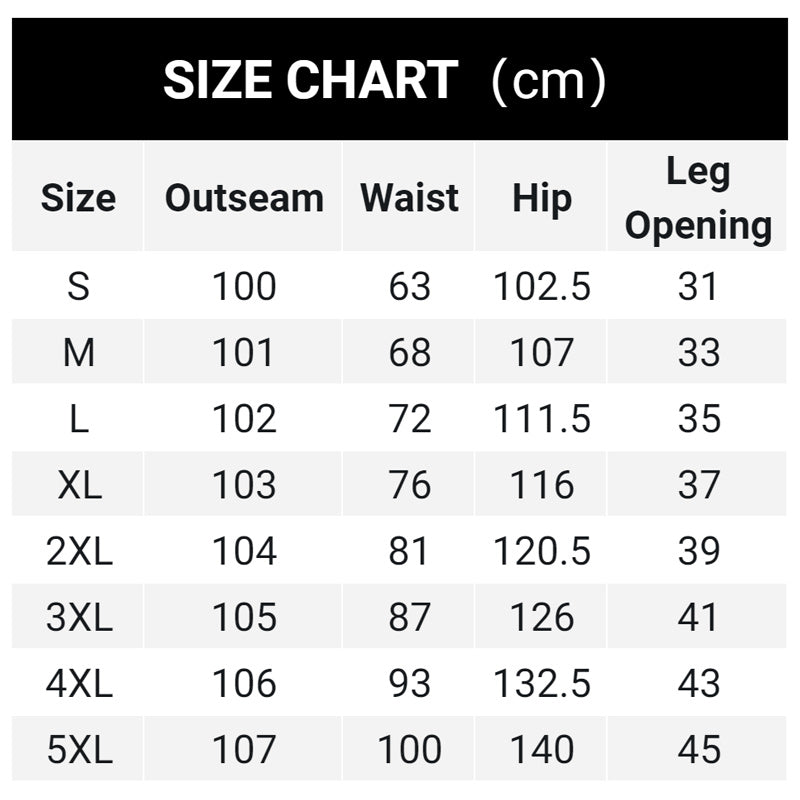800x800 pixels.
Task: Select the XL size row label
Action: (x=79, y=485)
